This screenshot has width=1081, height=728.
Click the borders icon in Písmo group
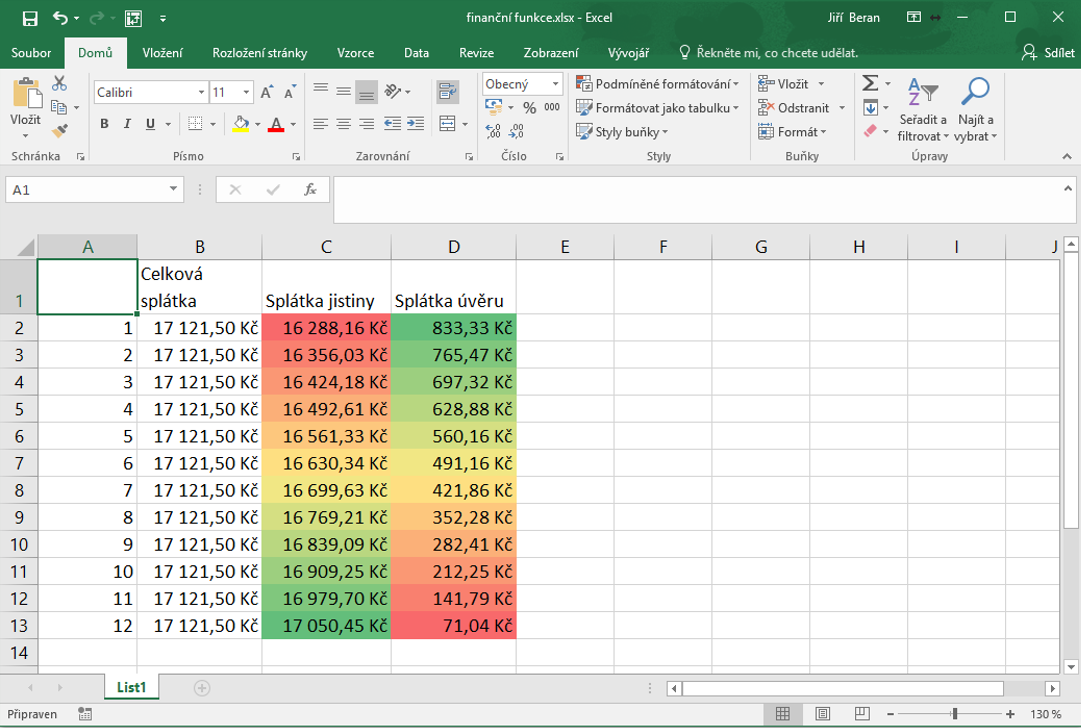pyautogui.click(x=195, y=124)
